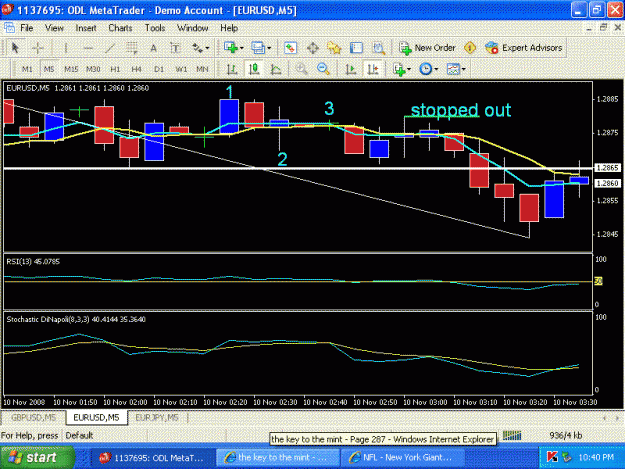Select the Text Label tool

click(x=175, y=48)
